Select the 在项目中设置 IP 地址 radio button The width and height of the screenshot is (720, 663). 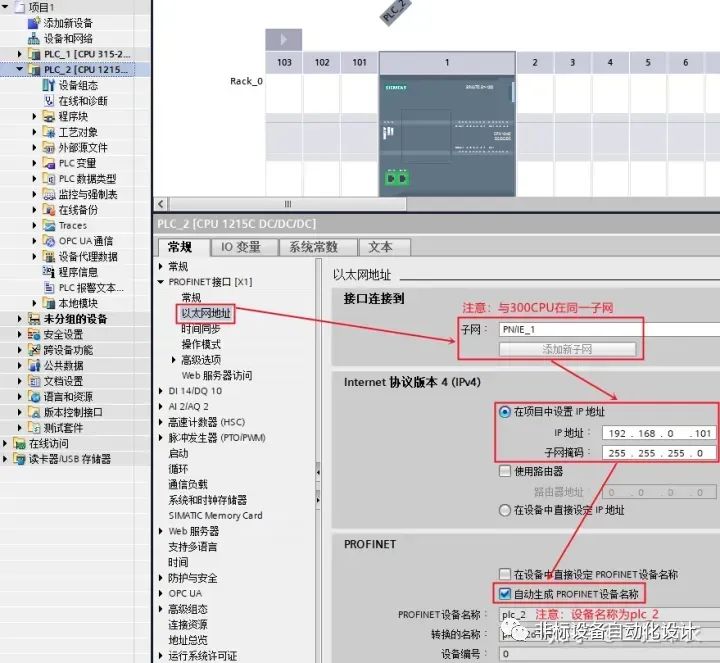[505, 411]
